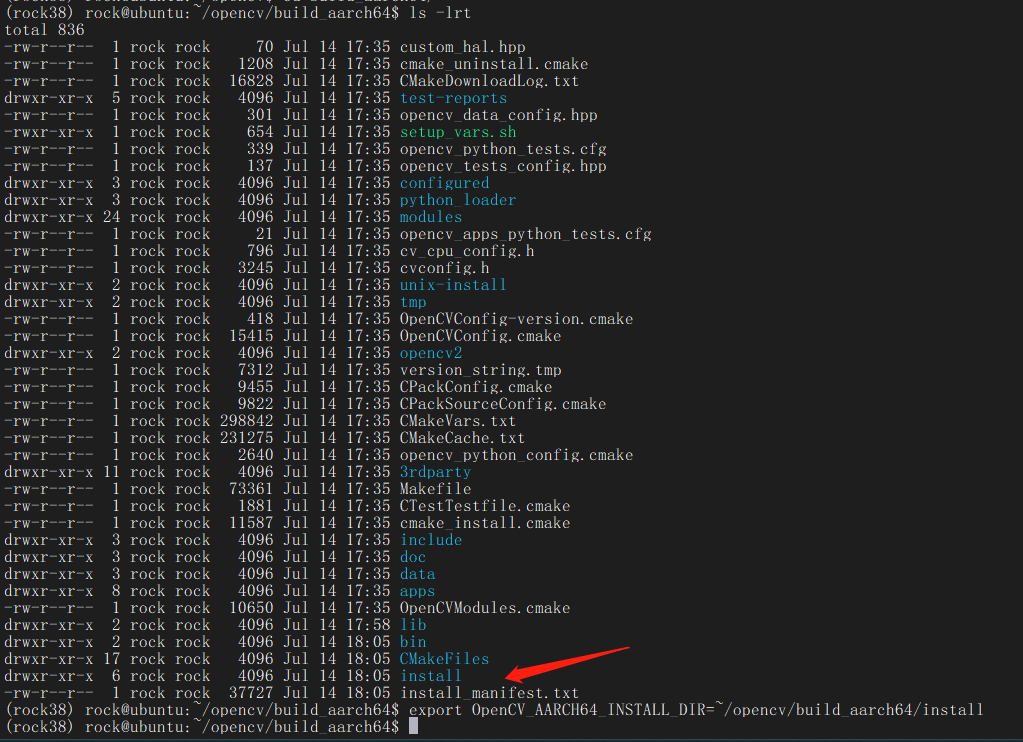Select the CMakeCache.txt file name
The height and width of the screenshot is (742, 1023).
[463, 437]
